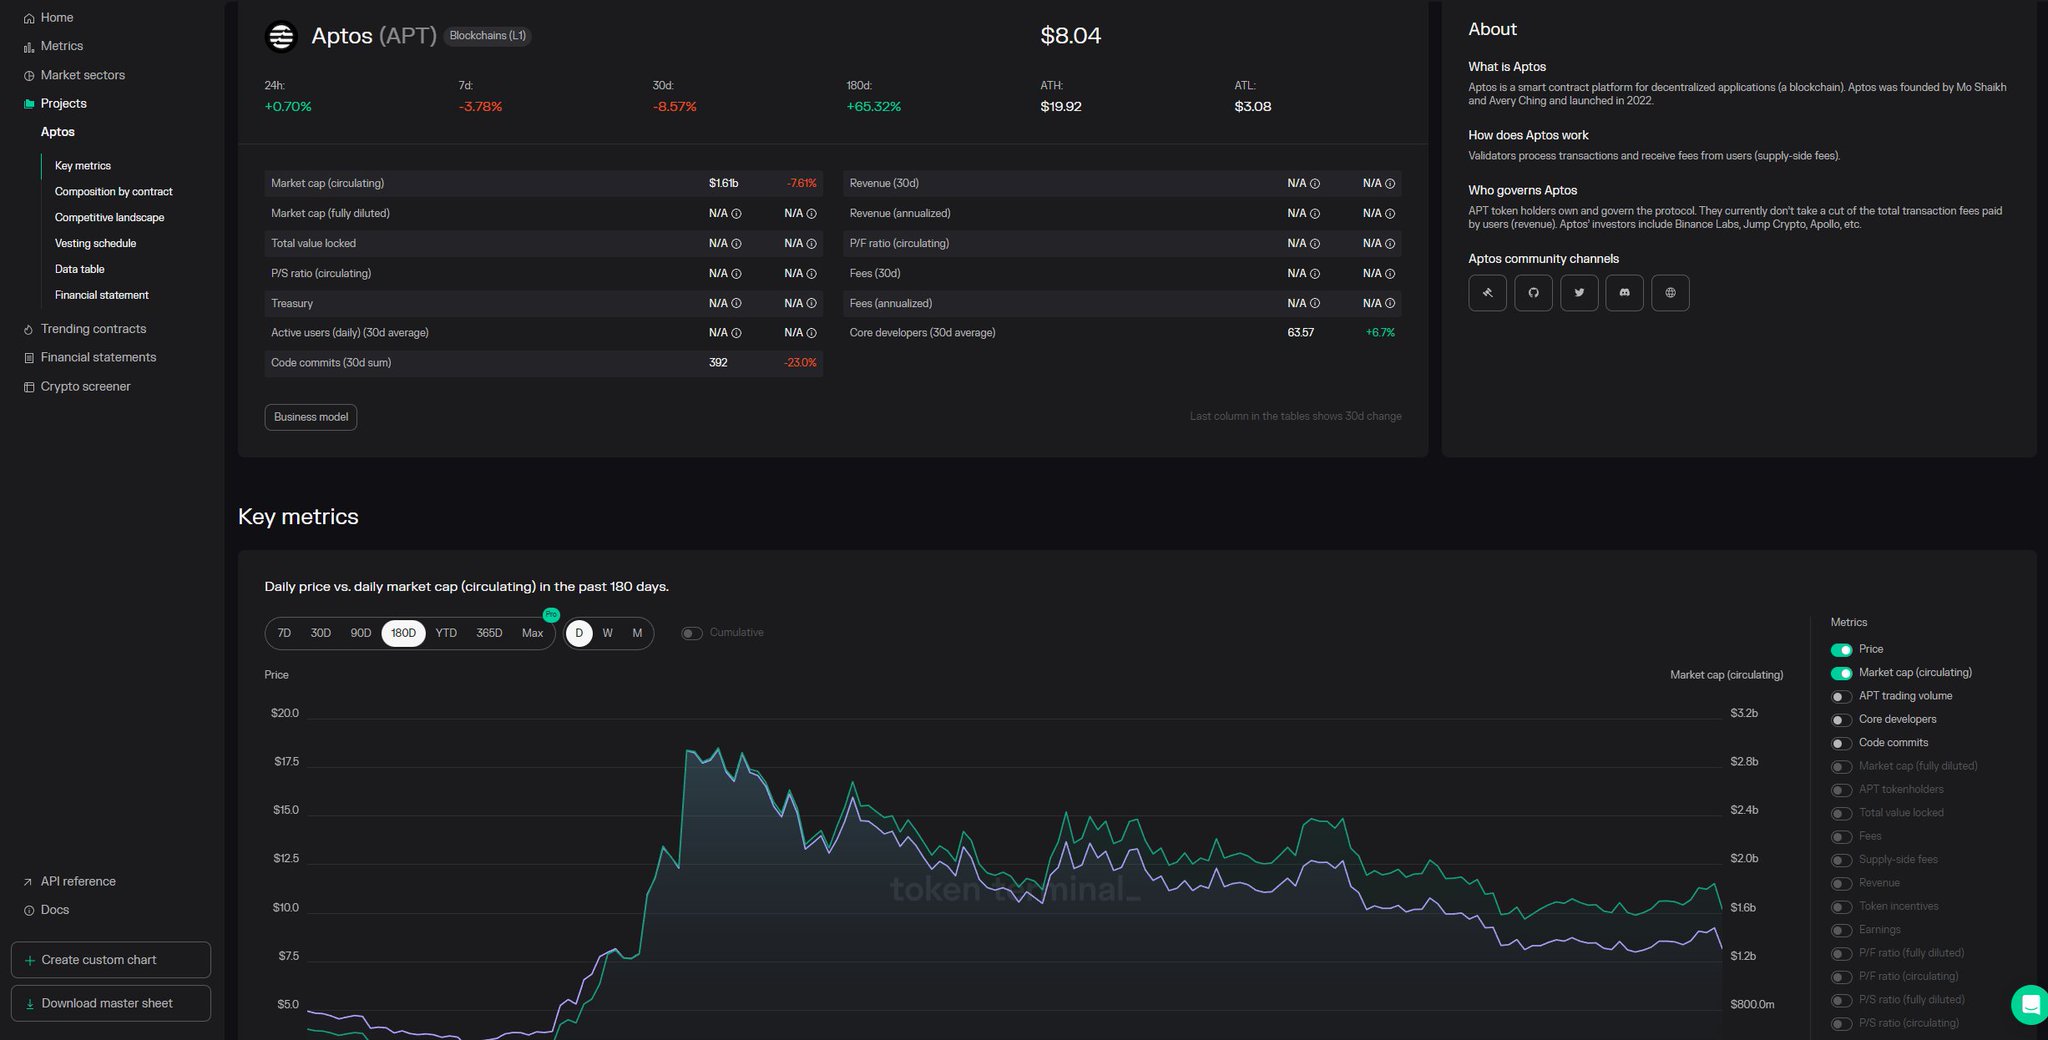The width and height of the screenshot is (2048, 1040).
Task: Click the Docs info icon in sidebar
Action: (x=29, y=910)
